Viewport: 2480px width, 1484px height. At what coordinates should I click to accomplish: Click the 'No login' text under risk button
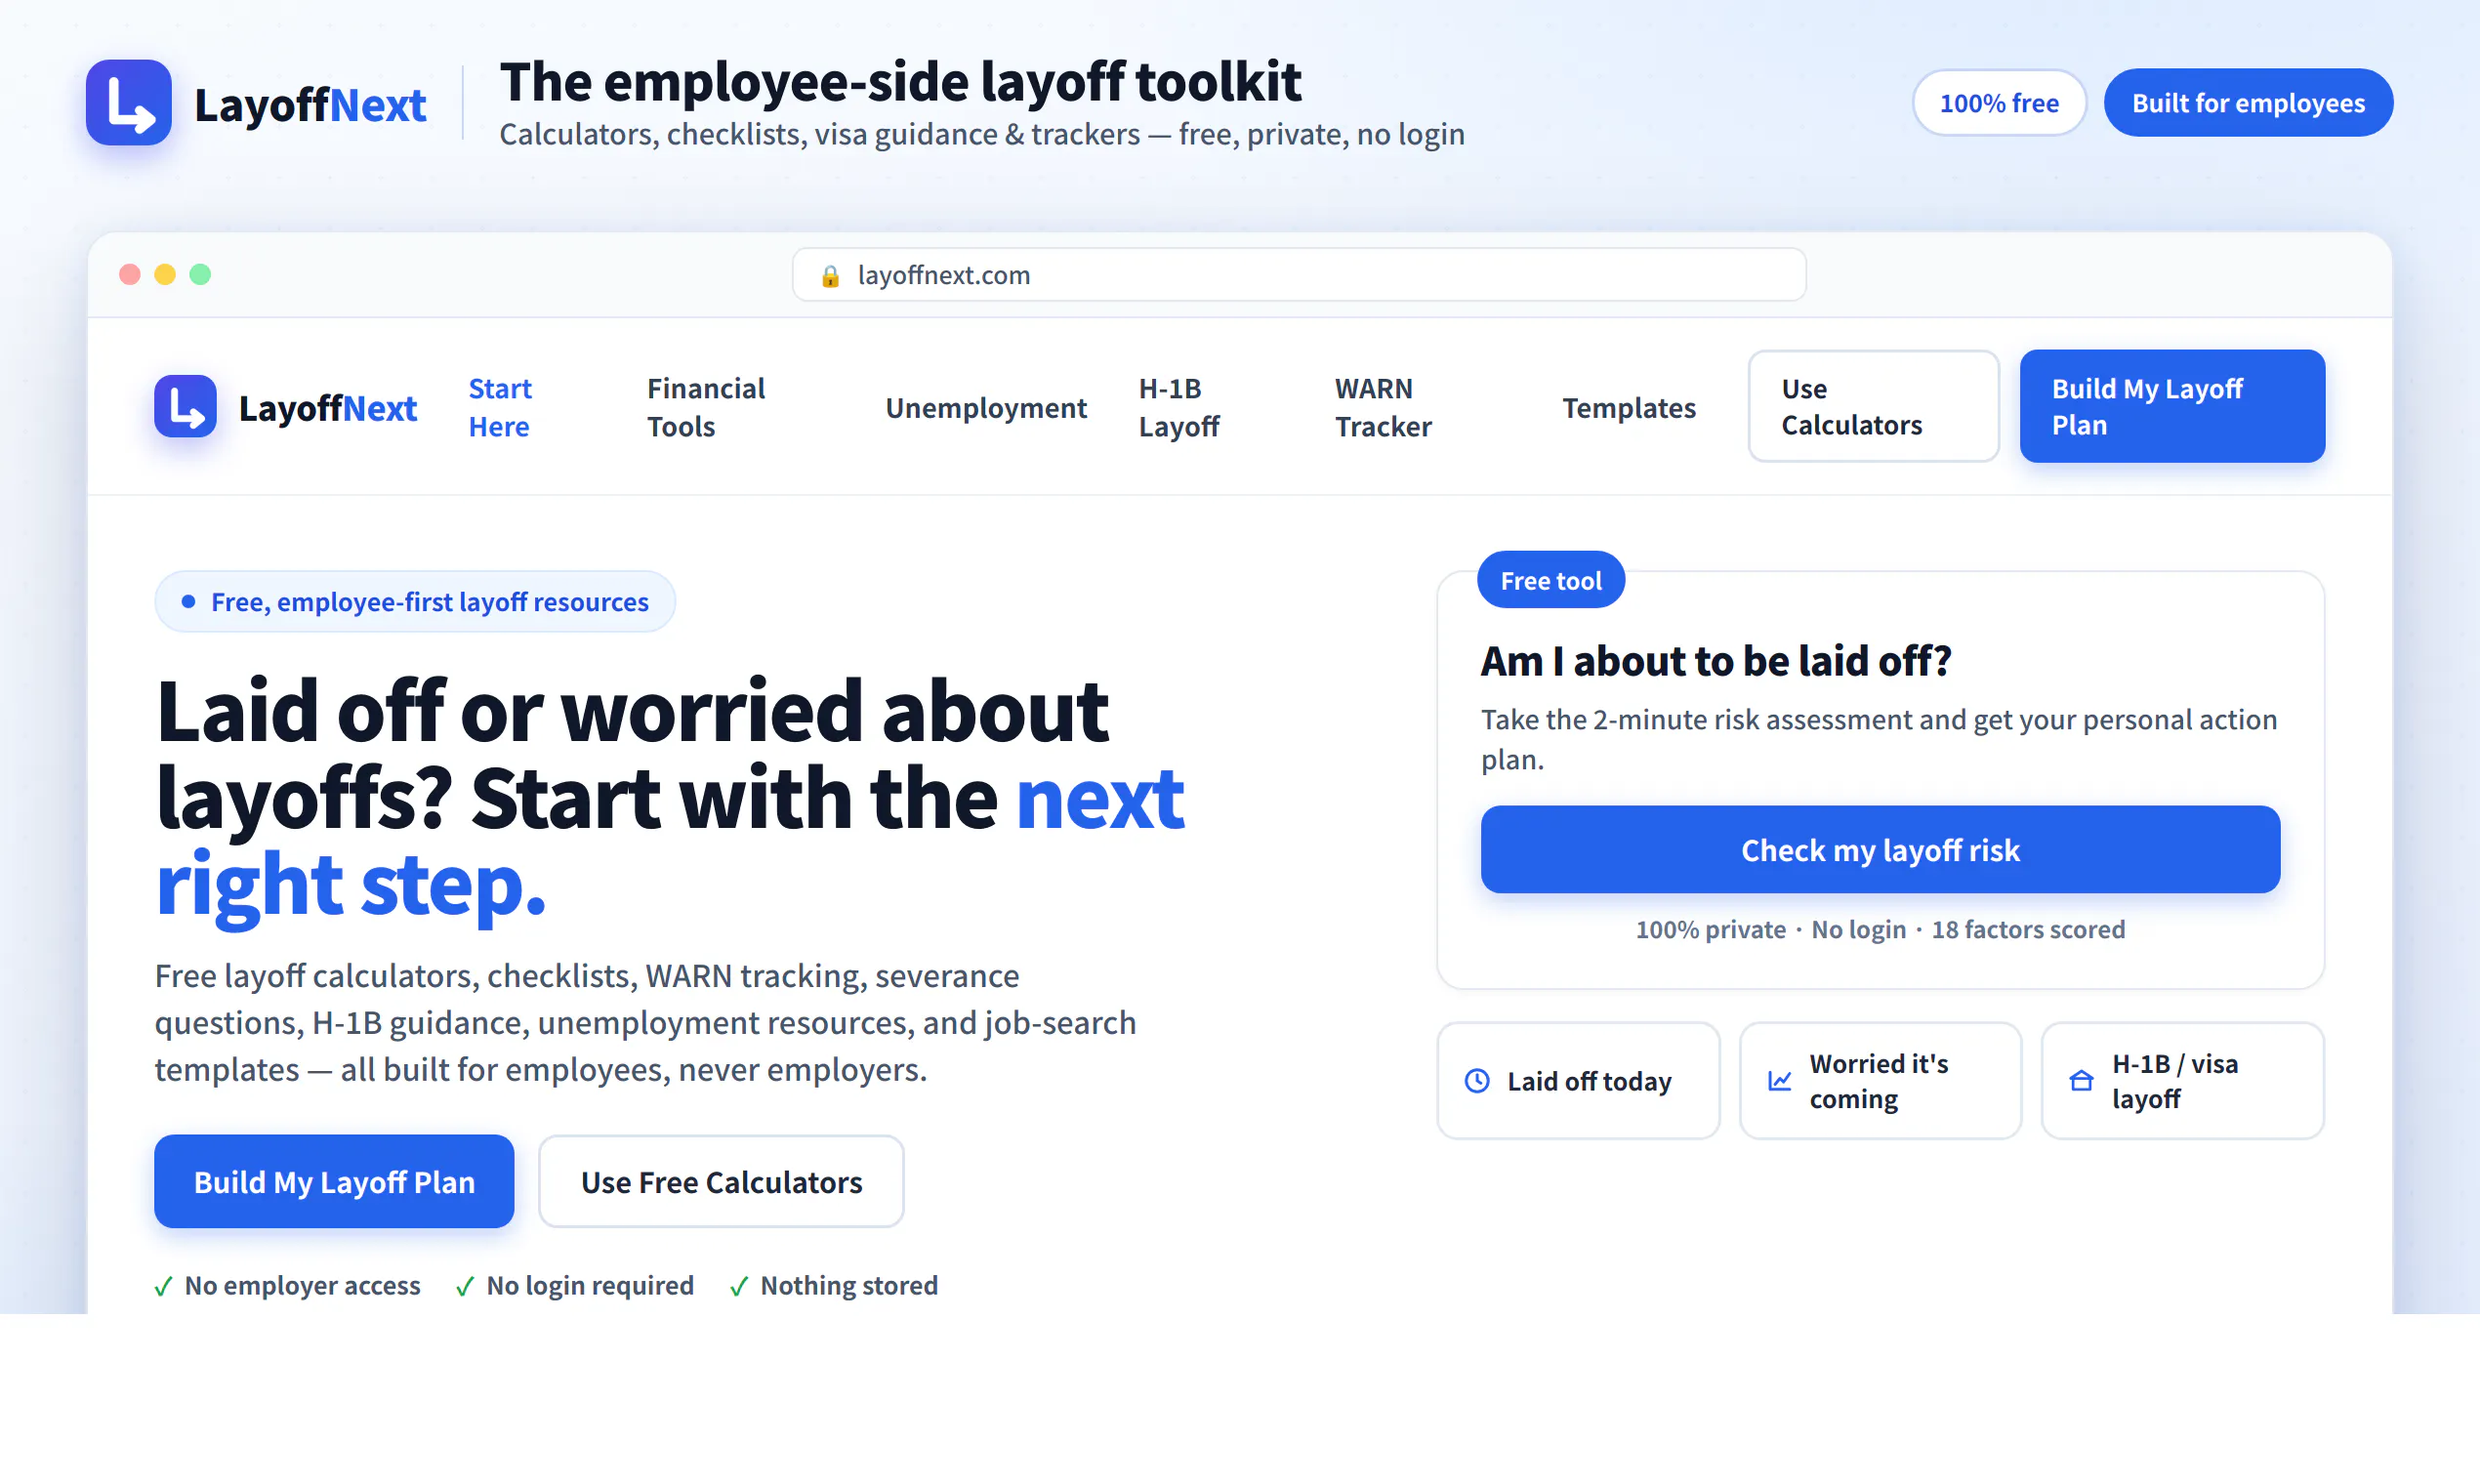click(1858, 929)
